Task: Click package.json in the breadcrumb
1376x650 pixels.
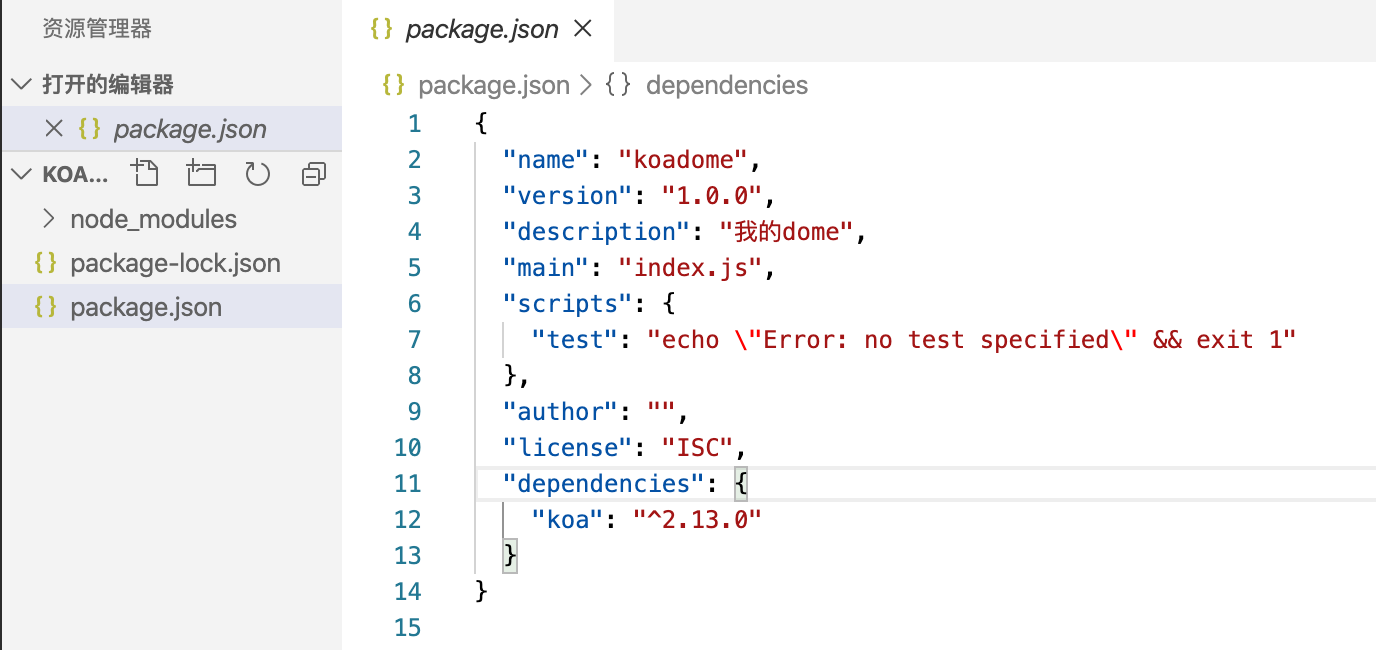Action: point(494,85)
